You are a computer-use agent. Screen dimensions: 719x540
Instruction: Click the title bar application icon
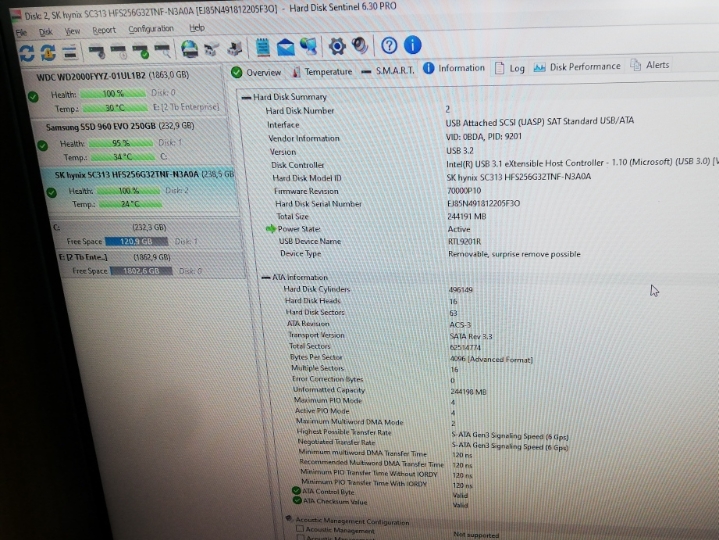(x=16, y=17)
